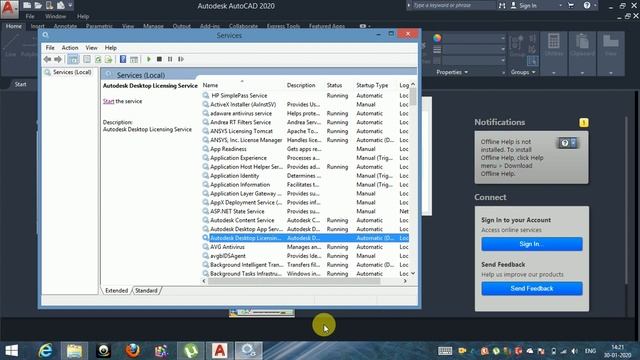The height and width of the screenshot is (360, 640).
Task: Select Application Identity service row
Action: pos(305,176)
